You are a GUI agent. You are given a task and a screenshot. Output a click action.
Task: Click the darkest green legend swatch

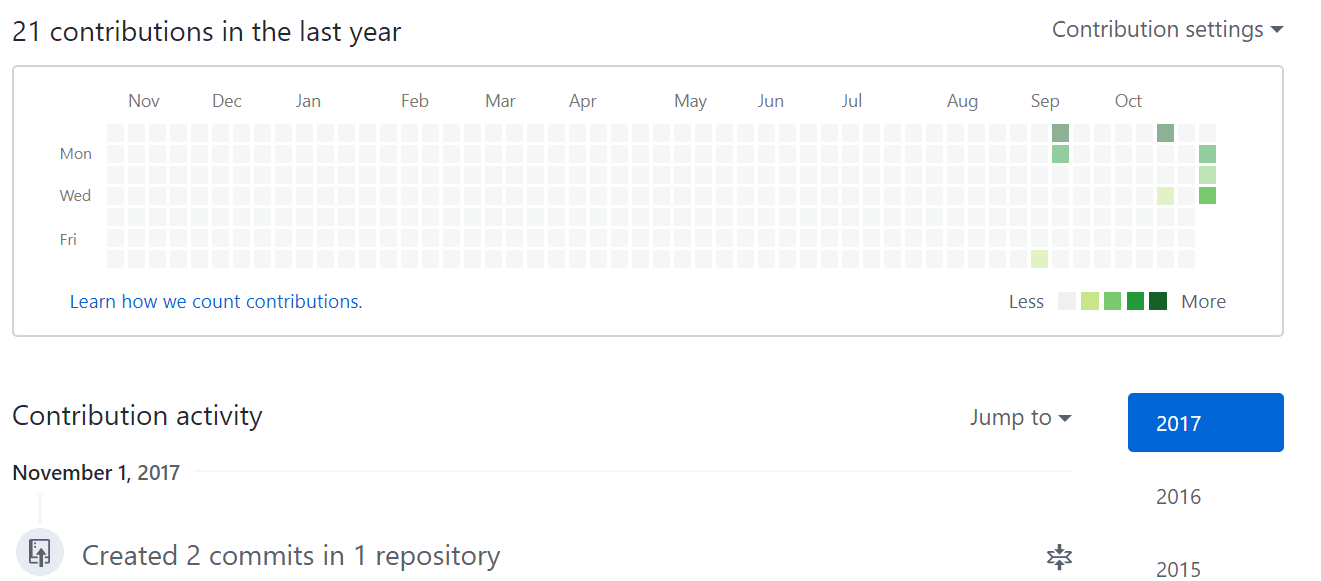[x=1158, y=301]
